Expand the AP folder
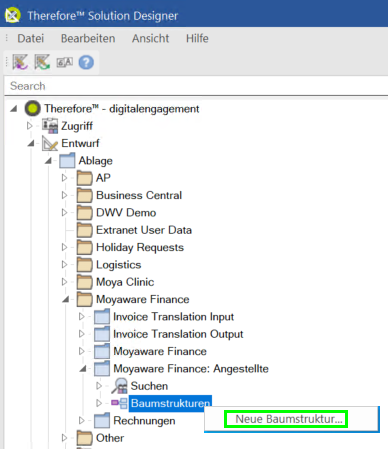This screenshot has width=388, height=449. coord(64,178)
